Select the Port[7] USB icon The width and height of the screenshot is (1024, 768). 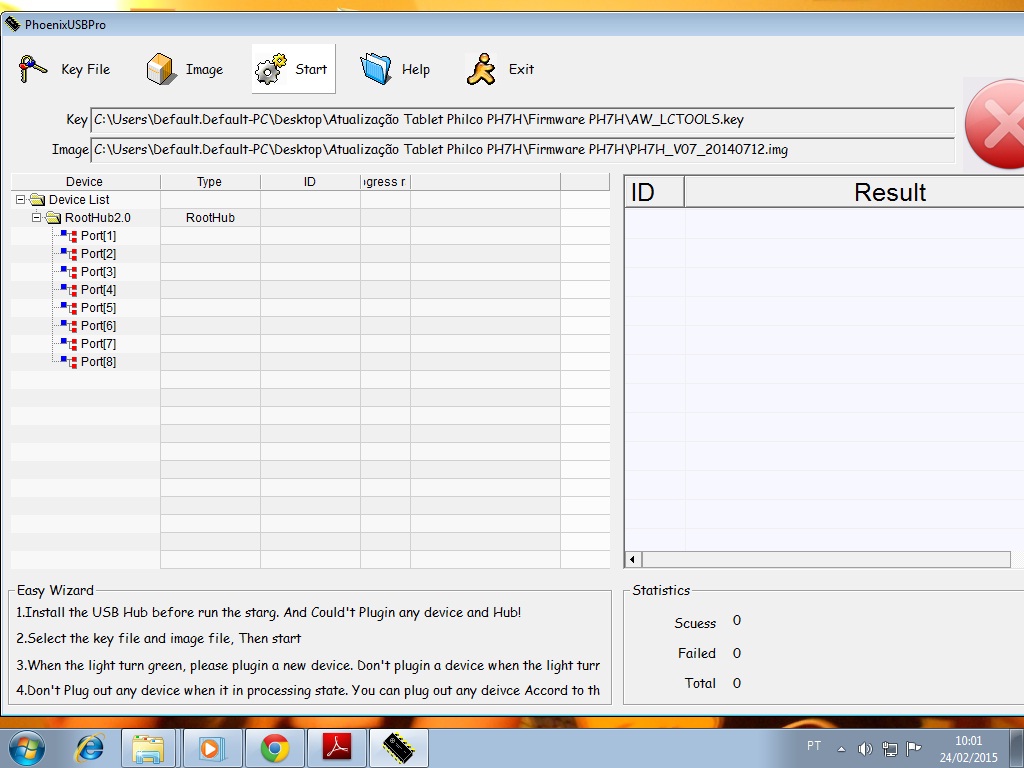(69, 344)
